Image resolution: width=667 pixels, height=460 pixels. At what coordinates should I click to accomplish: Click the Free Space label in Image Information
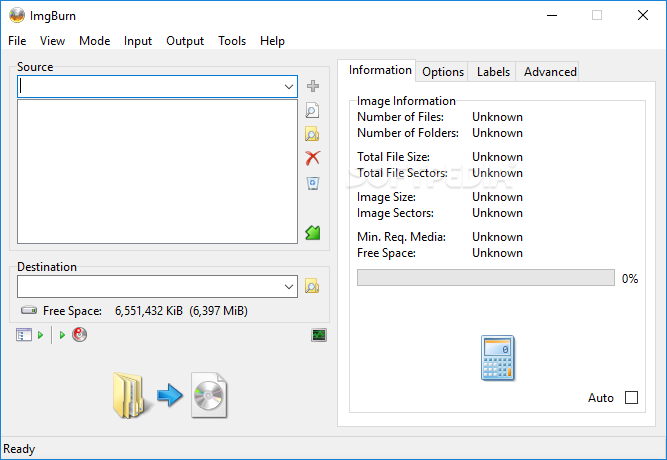point(386,253)
